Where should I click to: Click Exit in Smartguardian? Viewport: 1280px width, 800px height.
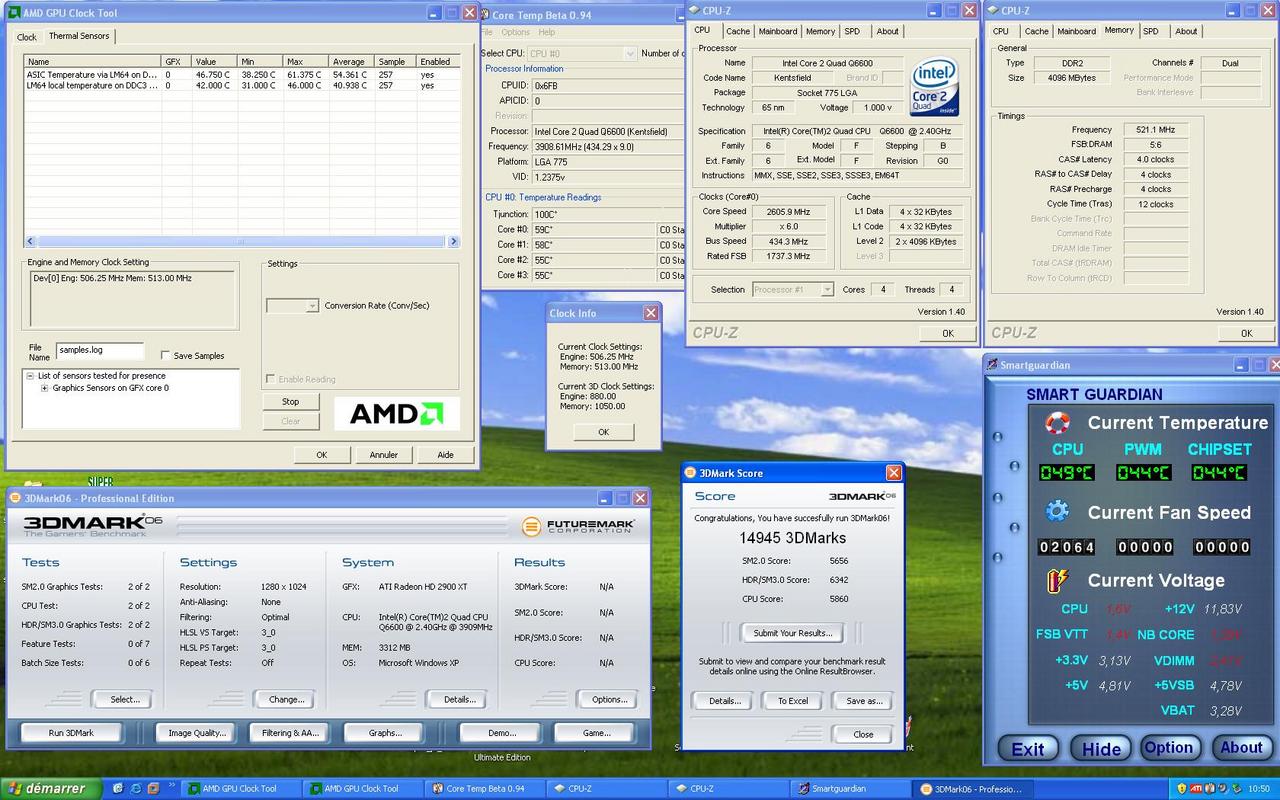pos(1028,749)
